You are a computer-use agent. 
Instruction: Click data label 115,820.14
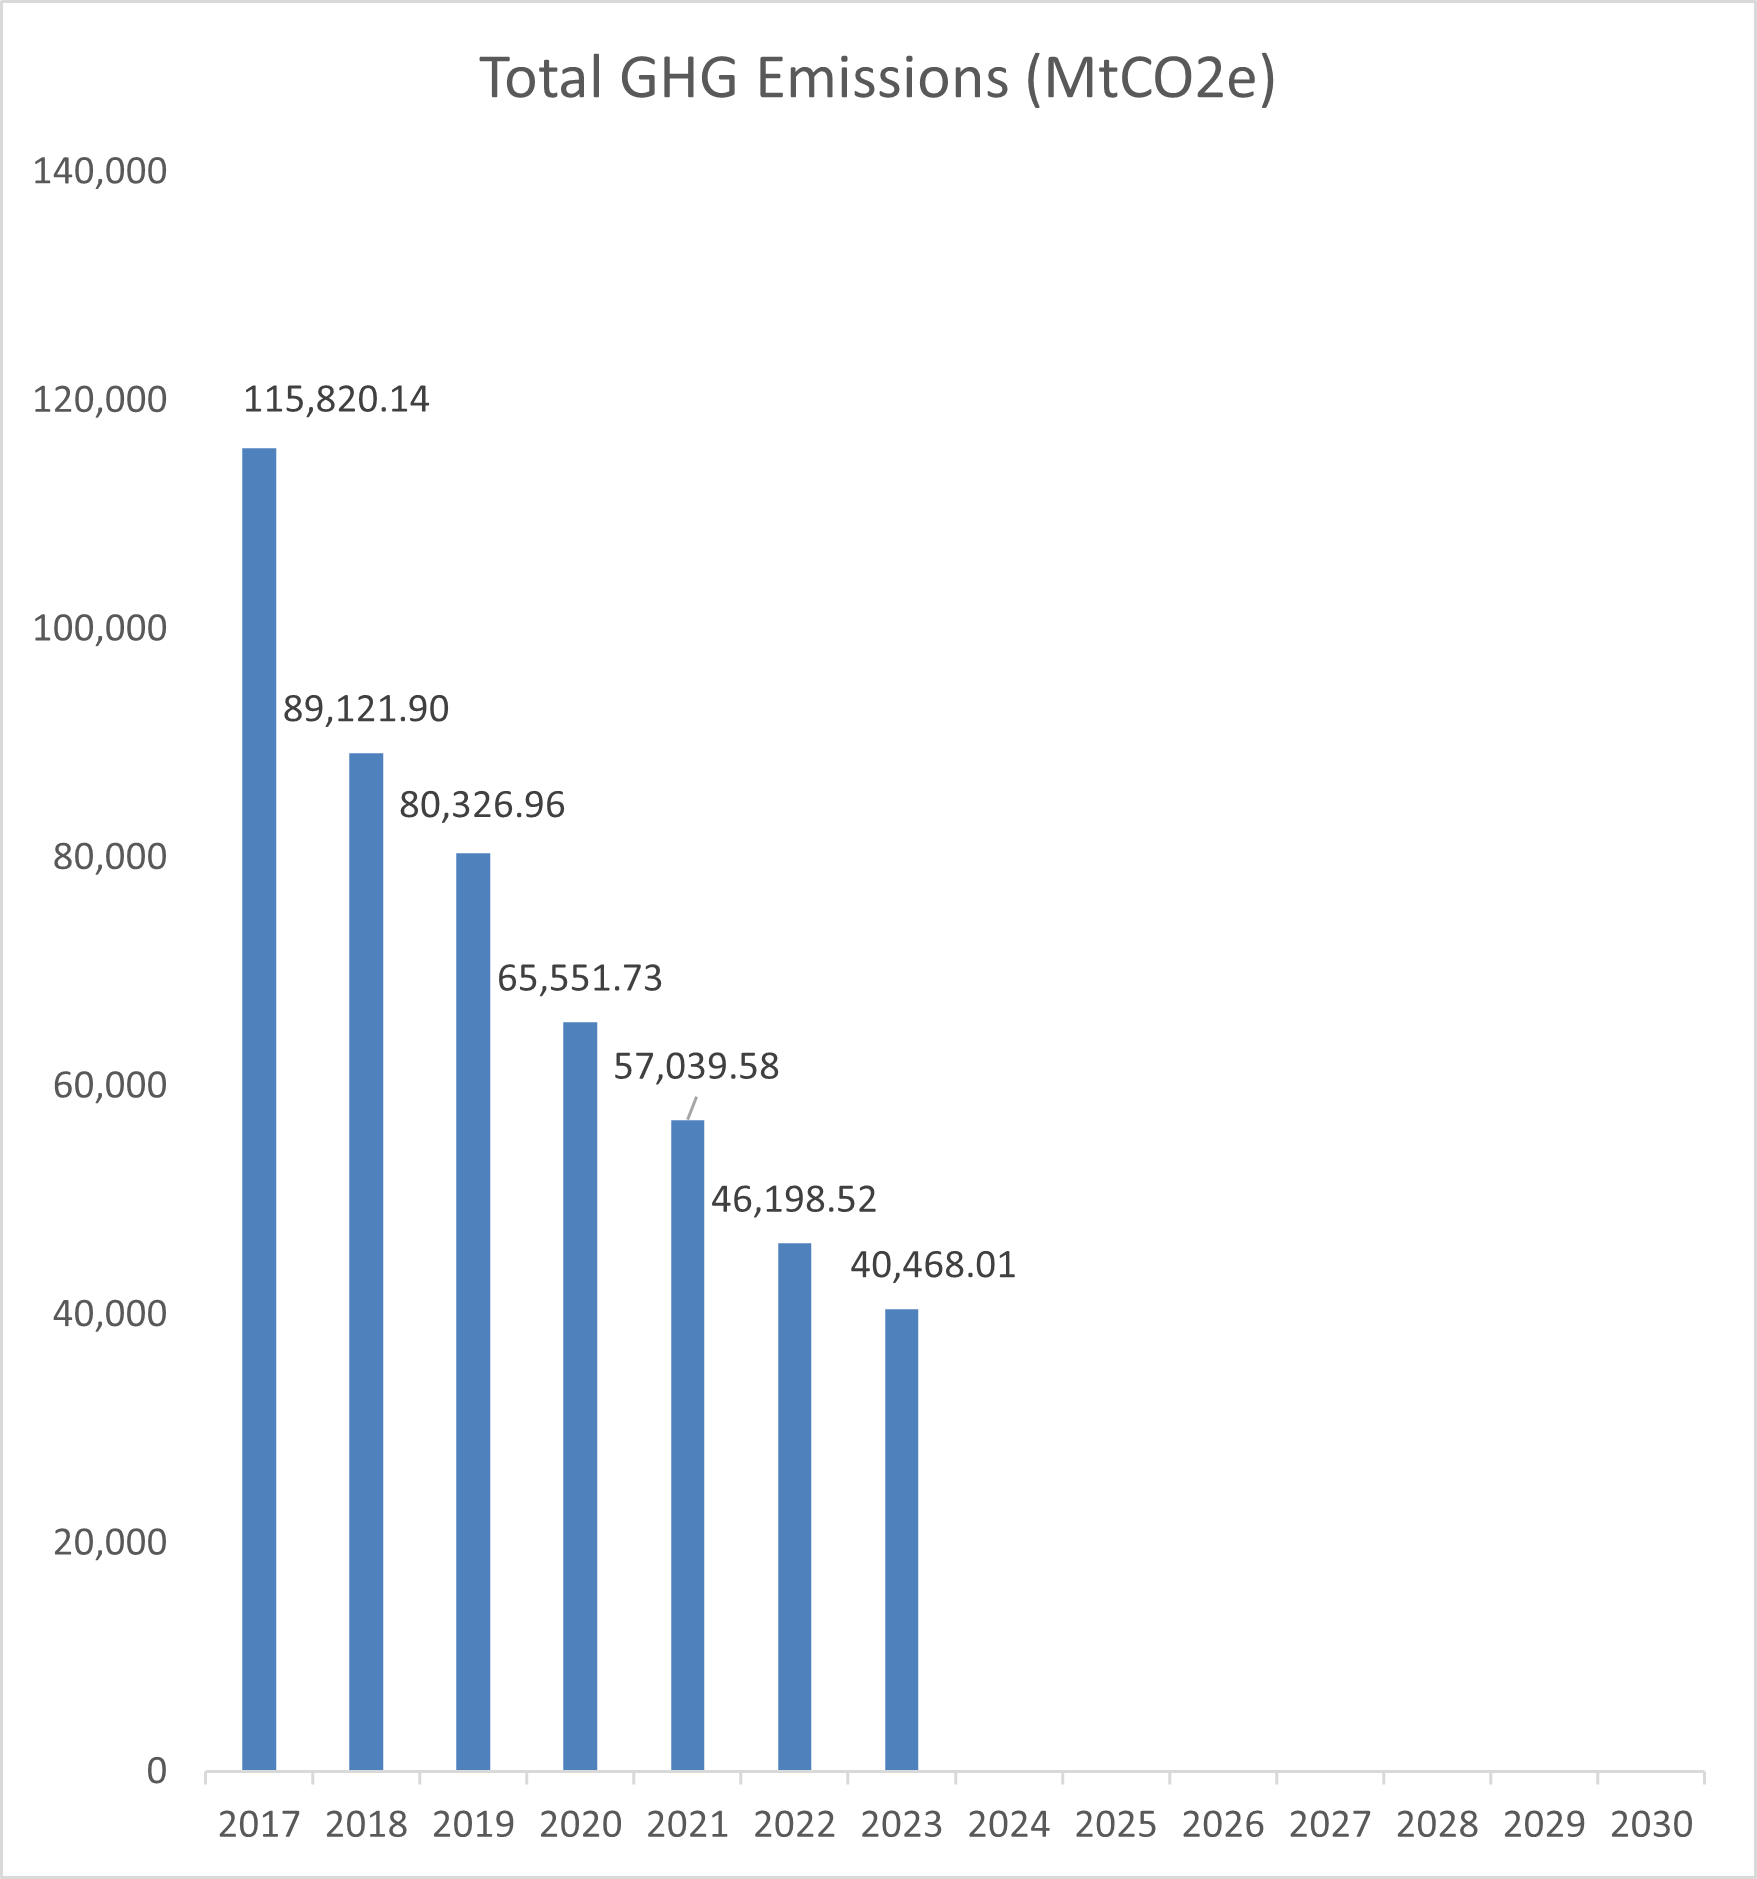[336, 400]
